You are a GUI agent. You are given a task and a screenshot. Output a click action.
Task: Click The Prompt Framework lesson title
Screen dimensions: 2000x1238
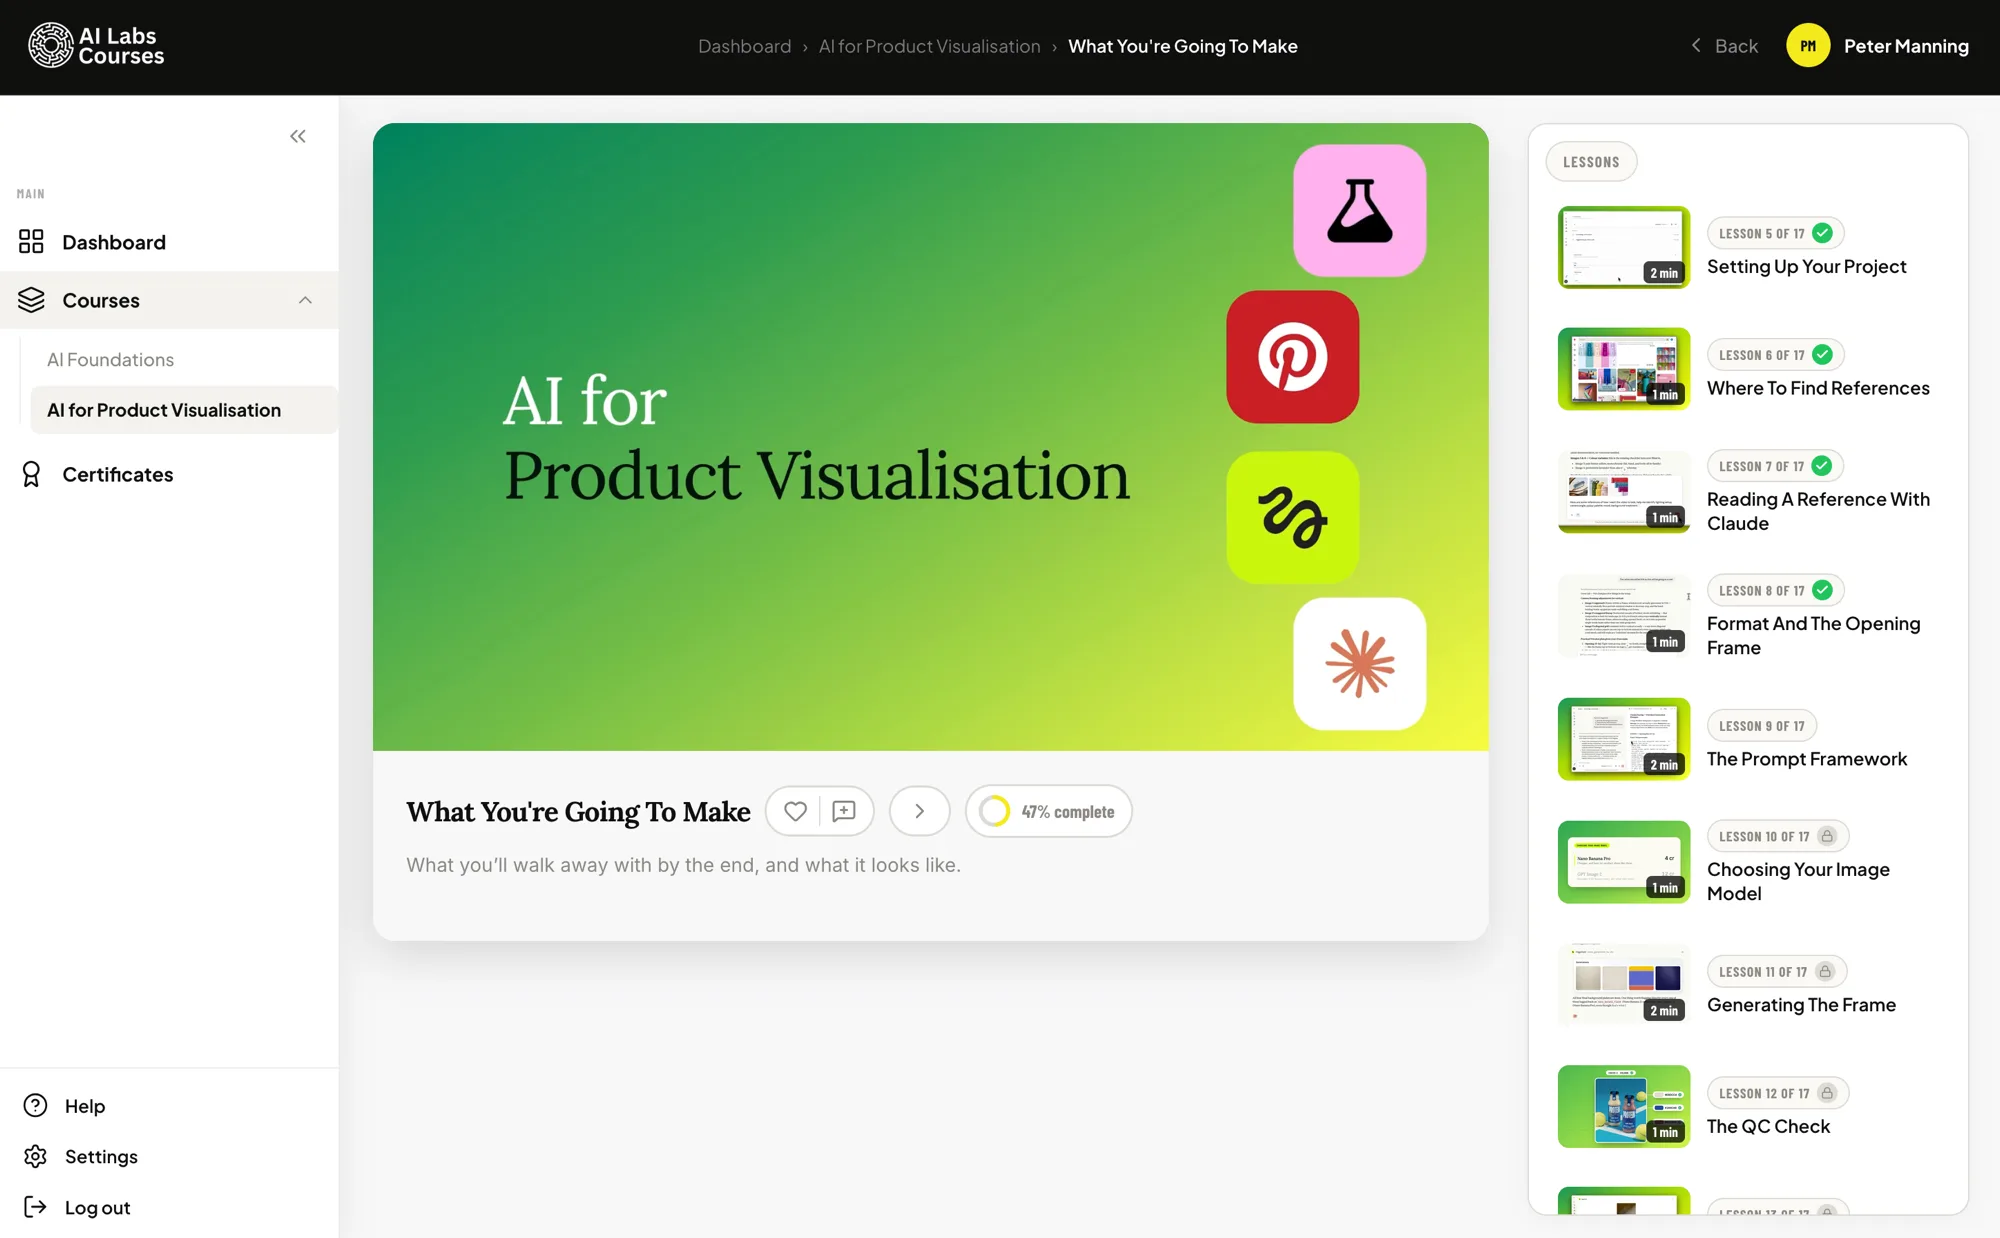point(1806,759)
